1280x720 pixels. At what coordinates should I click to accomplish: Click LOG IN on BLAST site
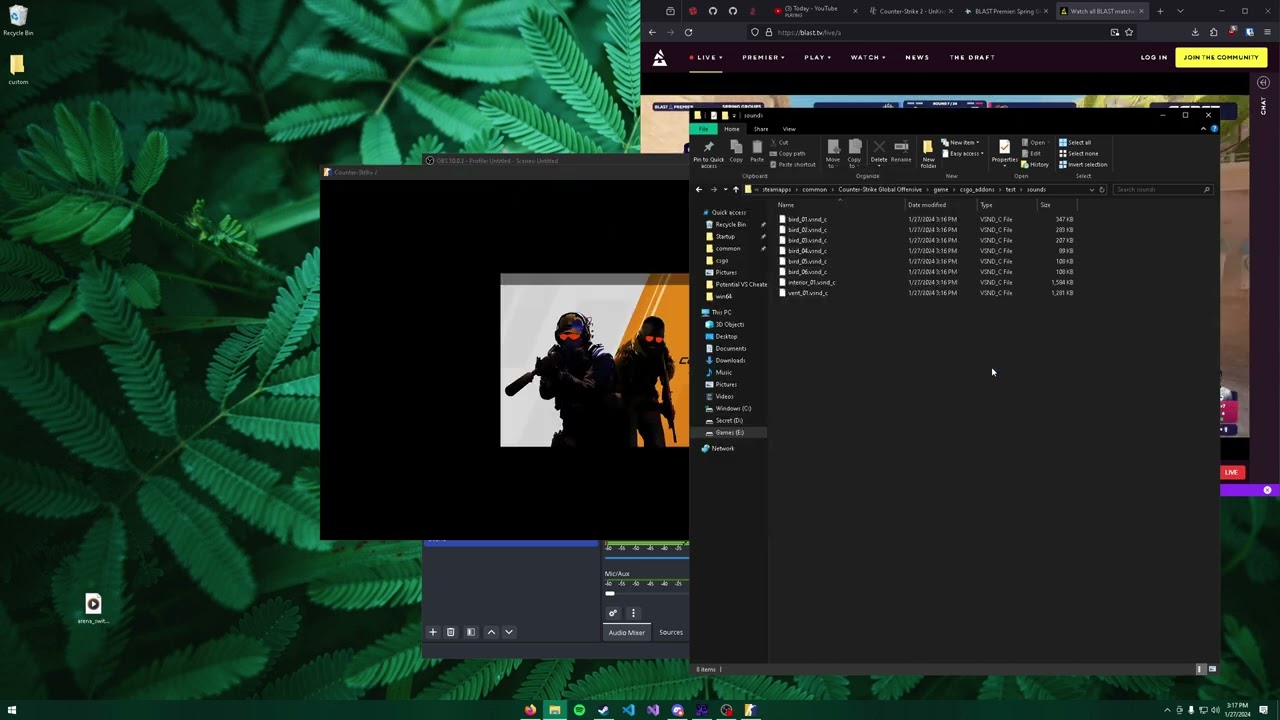point(1154,57)
